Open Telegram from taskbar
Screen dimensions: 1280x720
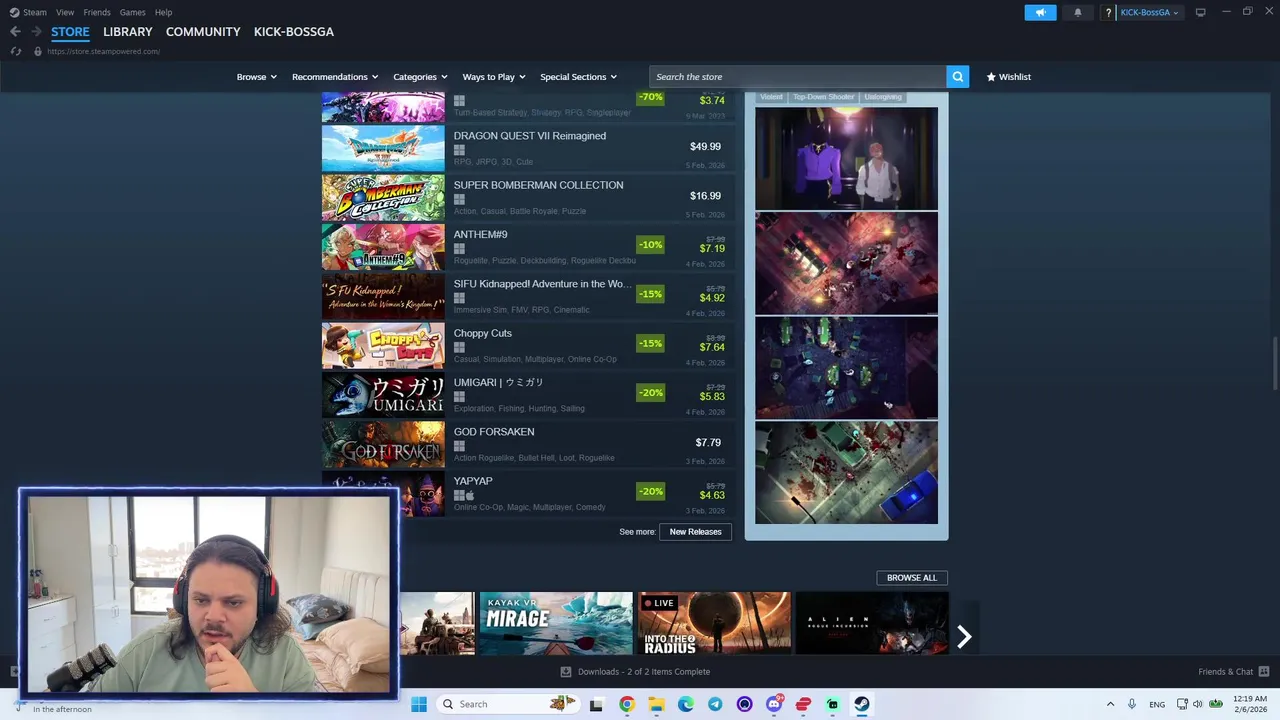715,704
